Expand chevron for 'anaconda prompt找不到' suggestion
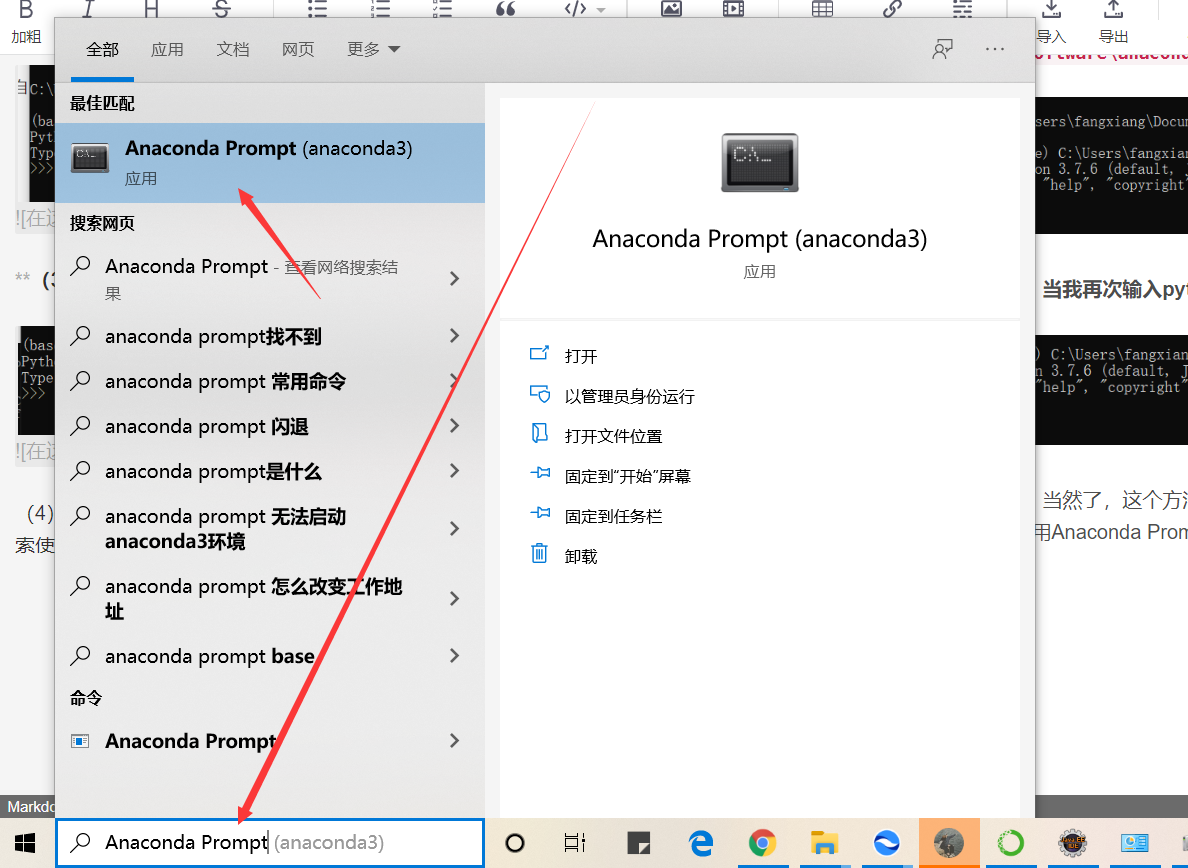Screen dimensions: 1188x868 click(455, 336)
